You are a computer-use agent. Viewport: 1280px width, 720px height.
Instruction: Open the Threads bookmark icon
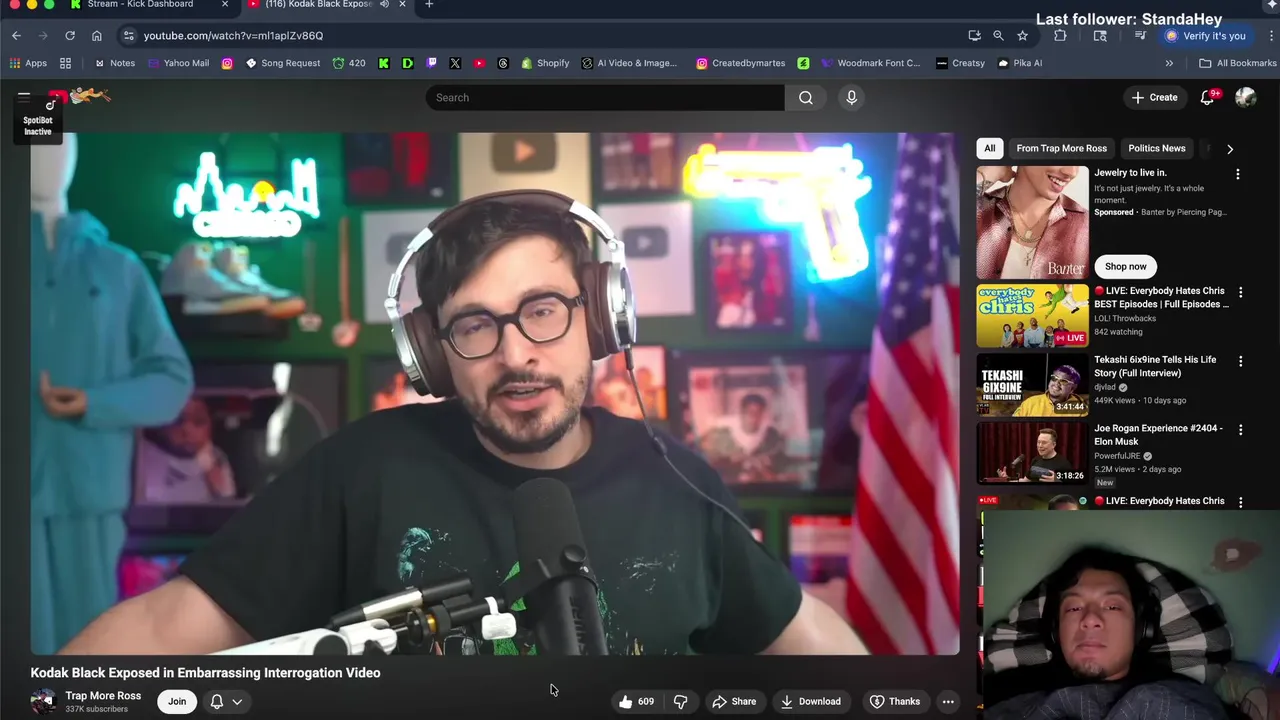pos(503,63)
